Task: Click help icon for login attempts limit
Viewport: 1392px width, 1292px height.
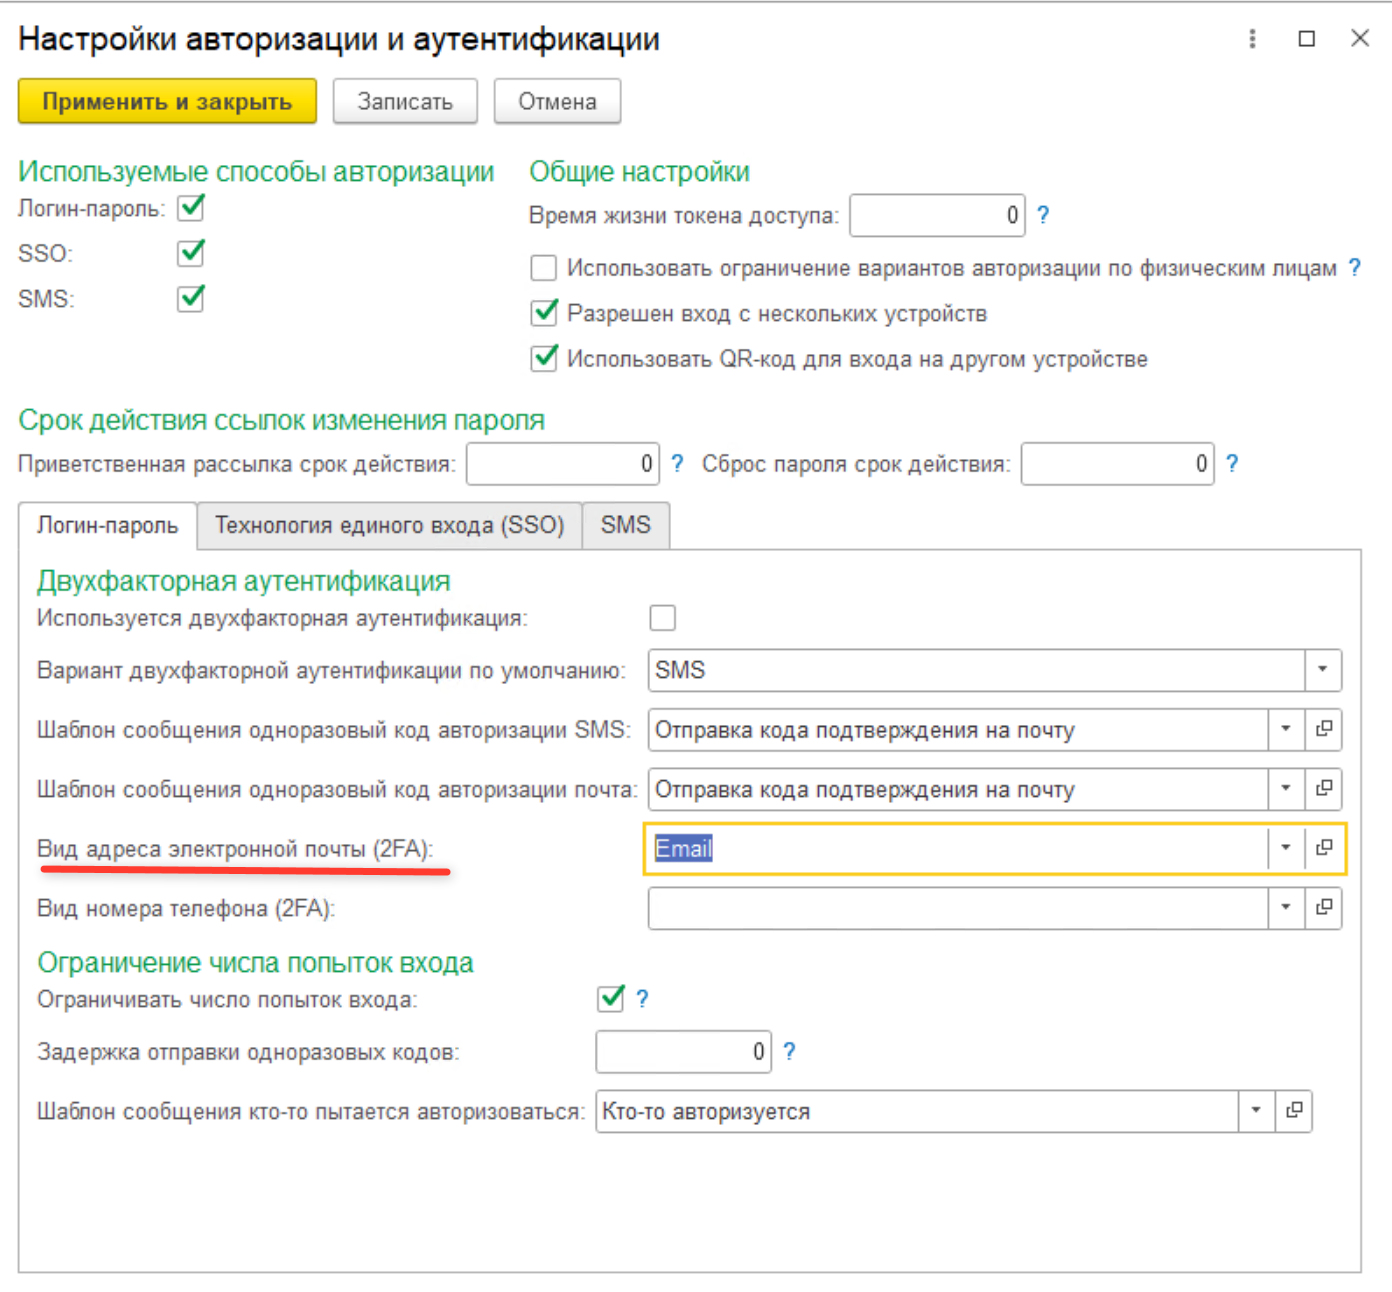Action: [642, 999]
